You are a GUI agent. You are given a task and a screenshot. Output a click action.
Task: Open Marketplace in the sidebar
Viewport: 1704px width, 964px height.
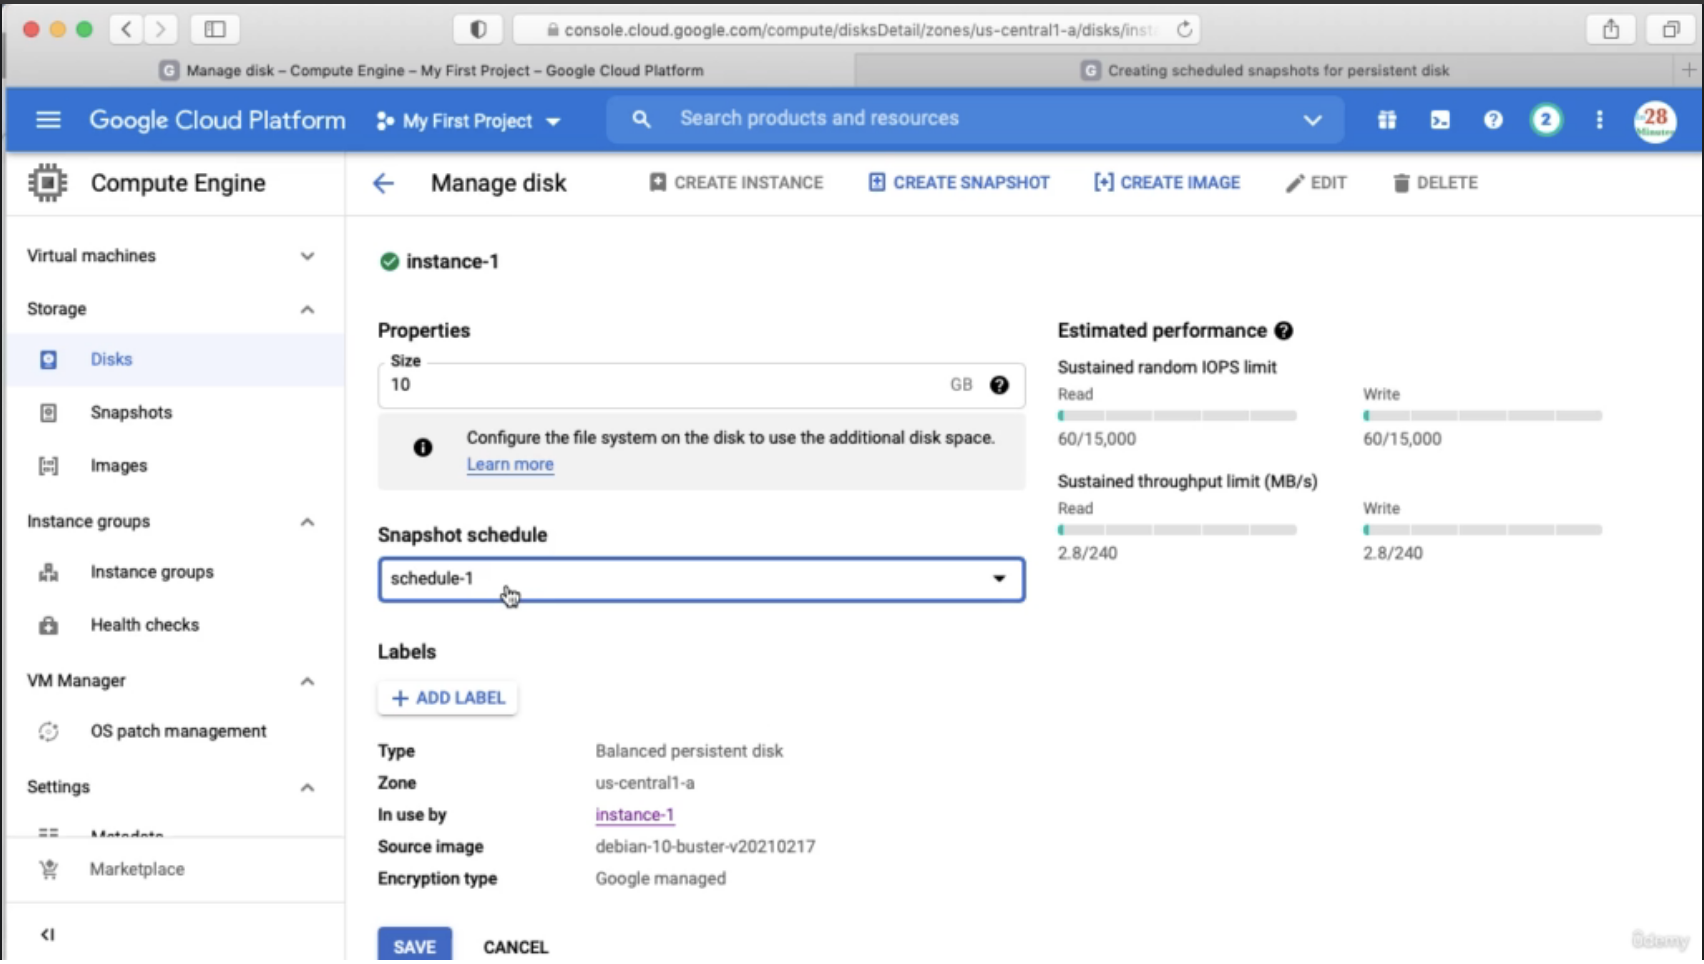(x=174, y=870)
